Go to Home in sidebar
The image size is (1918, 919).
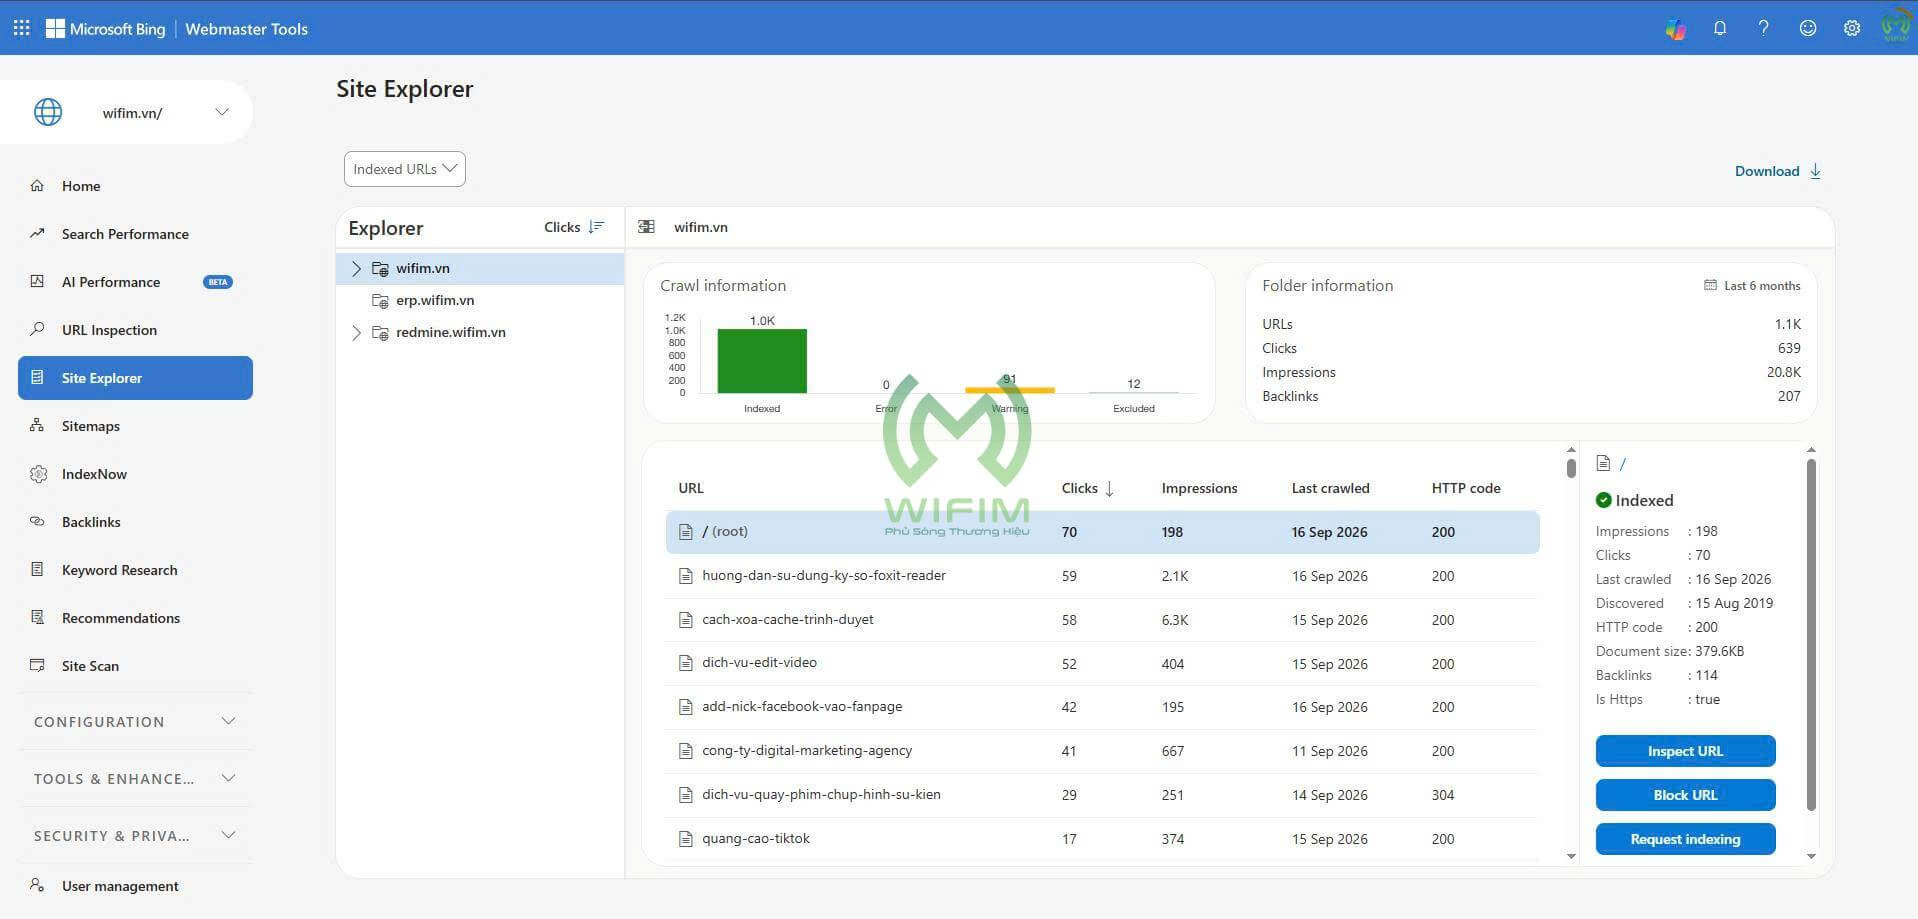pos(135,186)
